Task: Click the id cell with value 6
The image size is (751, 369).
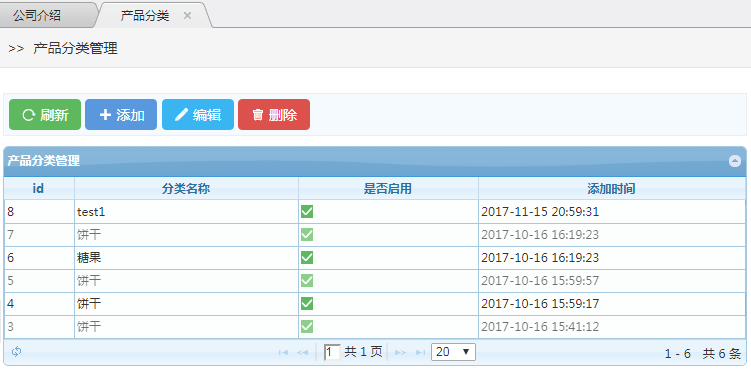Action: click(39, 258)
